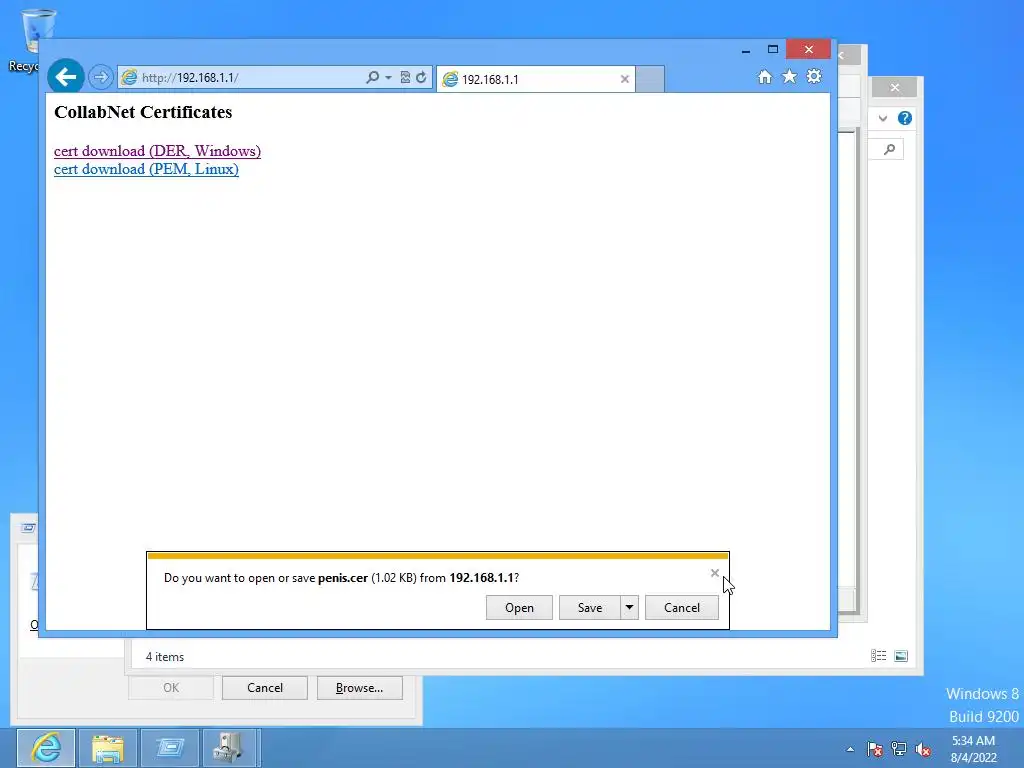
Task: Open File Explorer from the taskbar
Action: [x=108, y=748]
